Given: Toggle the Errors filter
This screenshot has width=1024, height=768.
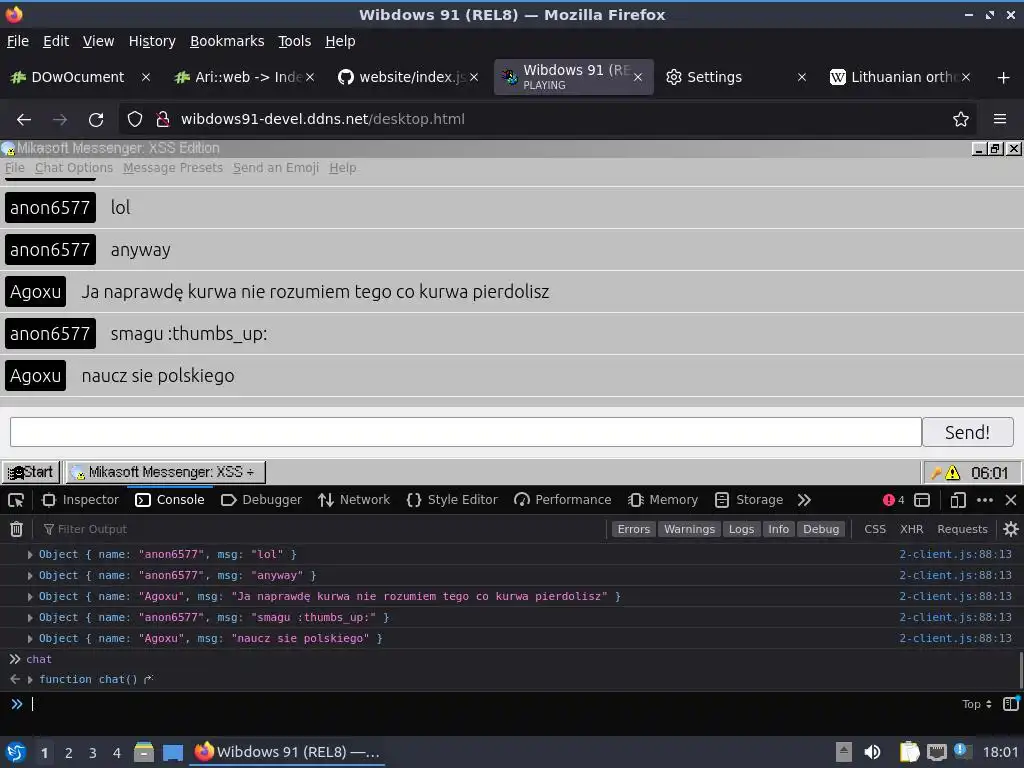Looking at the screenshot, I should [x=633, y=529].
